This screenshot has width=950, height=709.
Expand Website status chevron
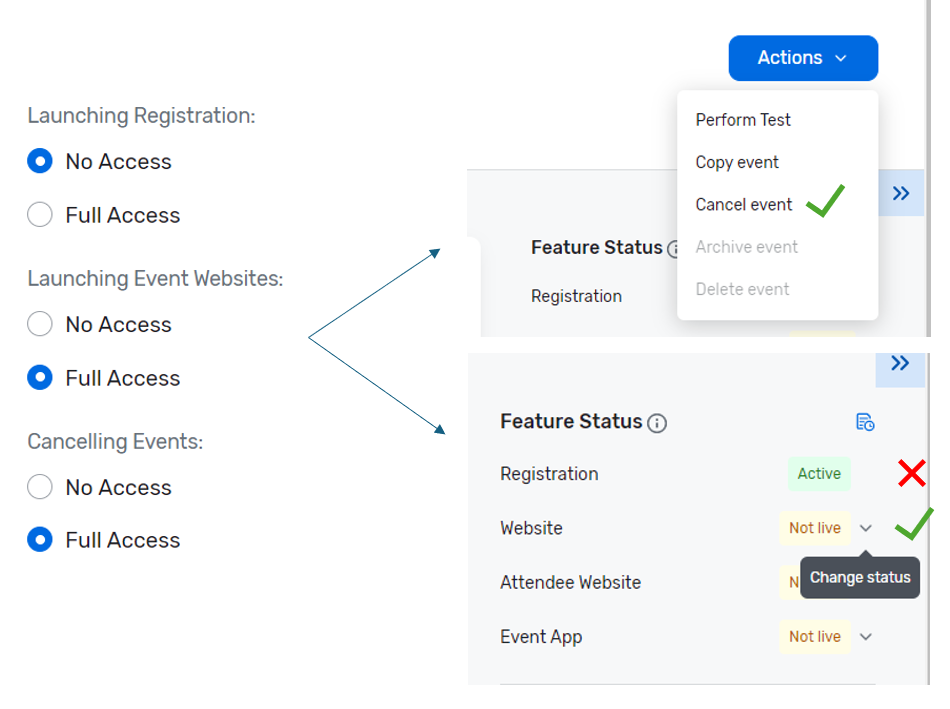tap(866, 528)
